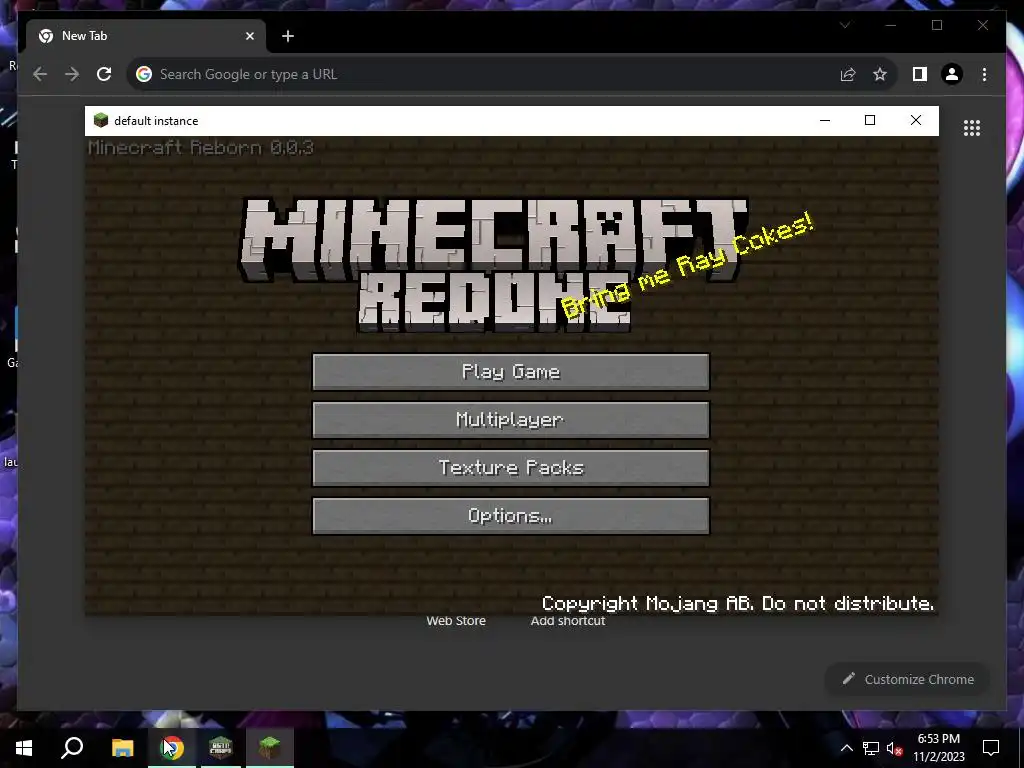Screen dimensions: 1024x768
Task: Open Windows taskbar search
Action: 72,748
